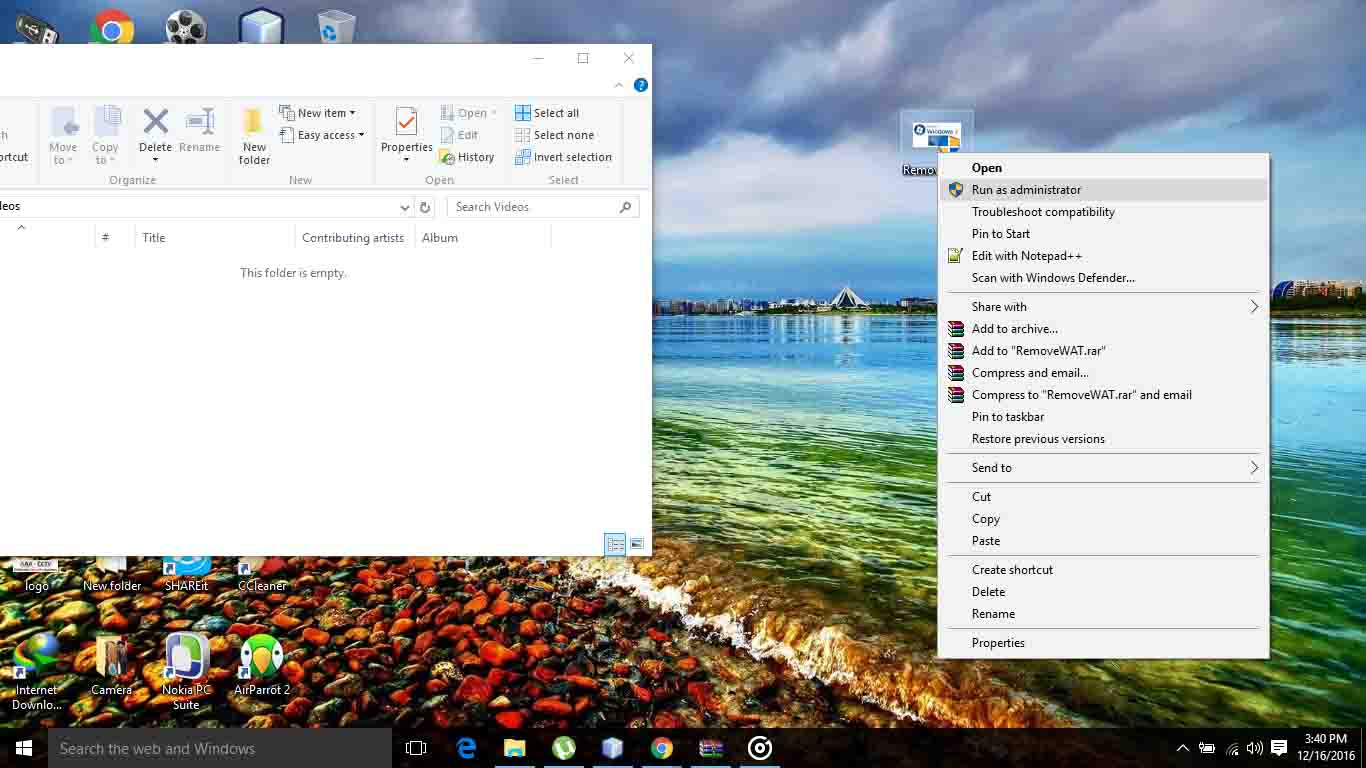Click Select none in the ribbon
The image size is (1366, 768).
pyautogui.click(x=554, y=134)
